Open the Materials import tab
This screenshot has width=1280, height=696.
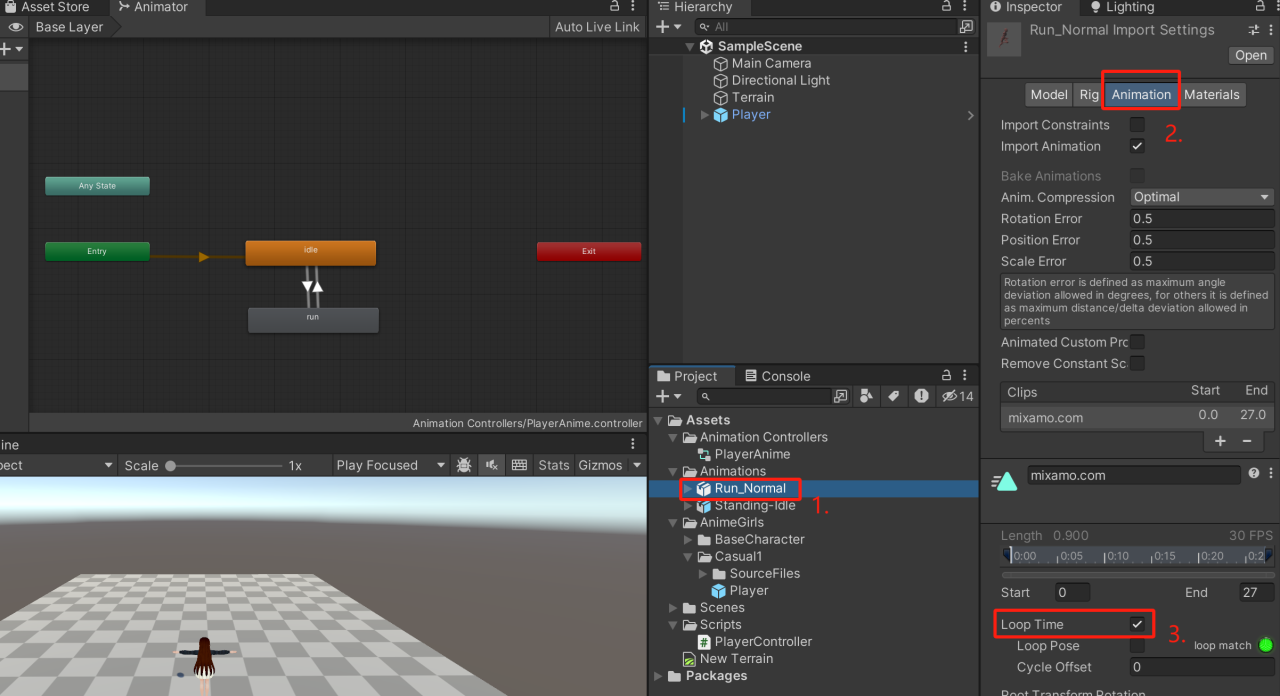click(1212, 95)
